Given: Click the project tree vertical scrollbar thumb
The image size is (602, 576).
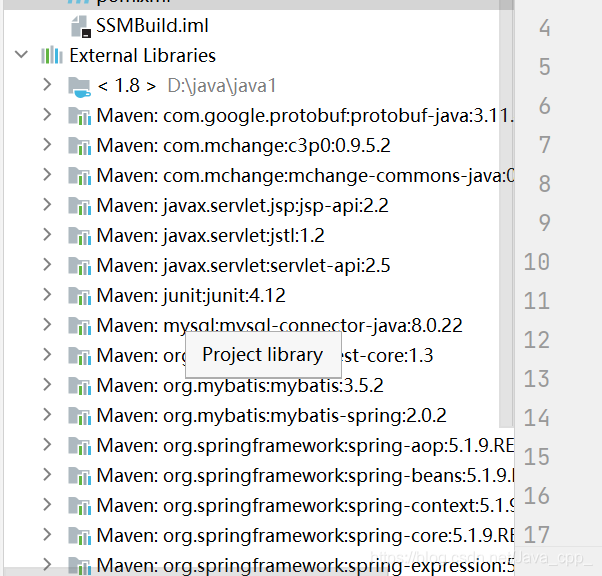Looking at the screenshot, I should (x=506, y=214).
